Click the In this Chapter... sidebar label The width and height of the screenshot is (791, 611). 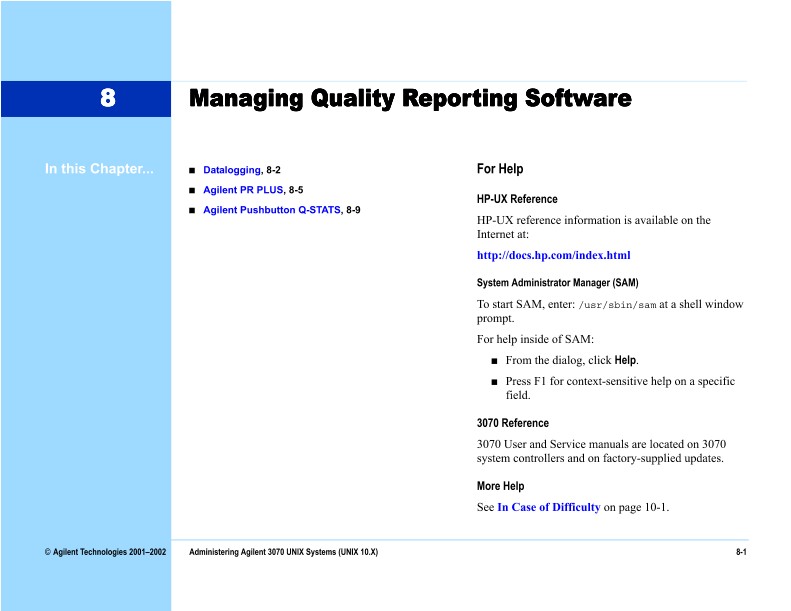click(99, 169)
